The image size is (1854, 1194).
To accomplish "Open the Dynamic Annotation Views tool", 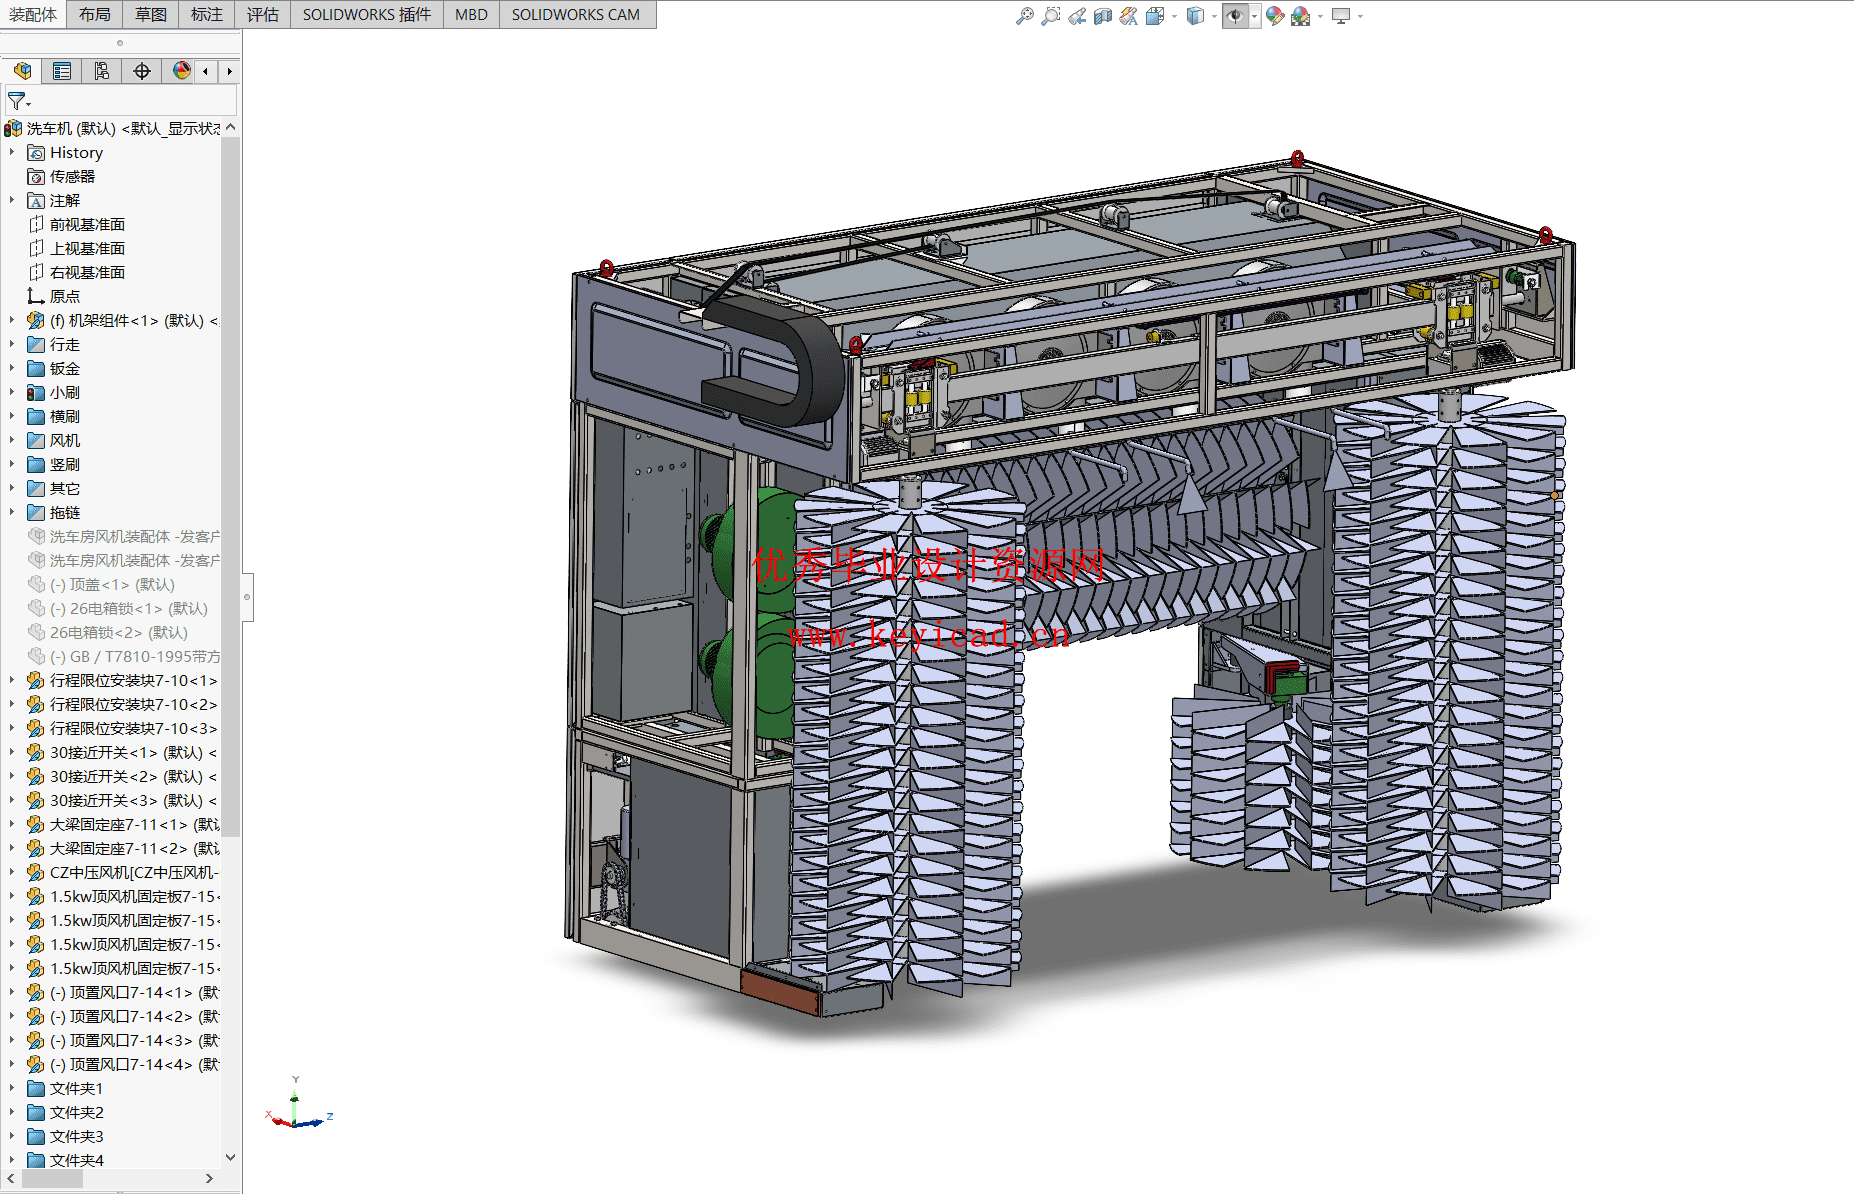I will tap(1129, 16).
